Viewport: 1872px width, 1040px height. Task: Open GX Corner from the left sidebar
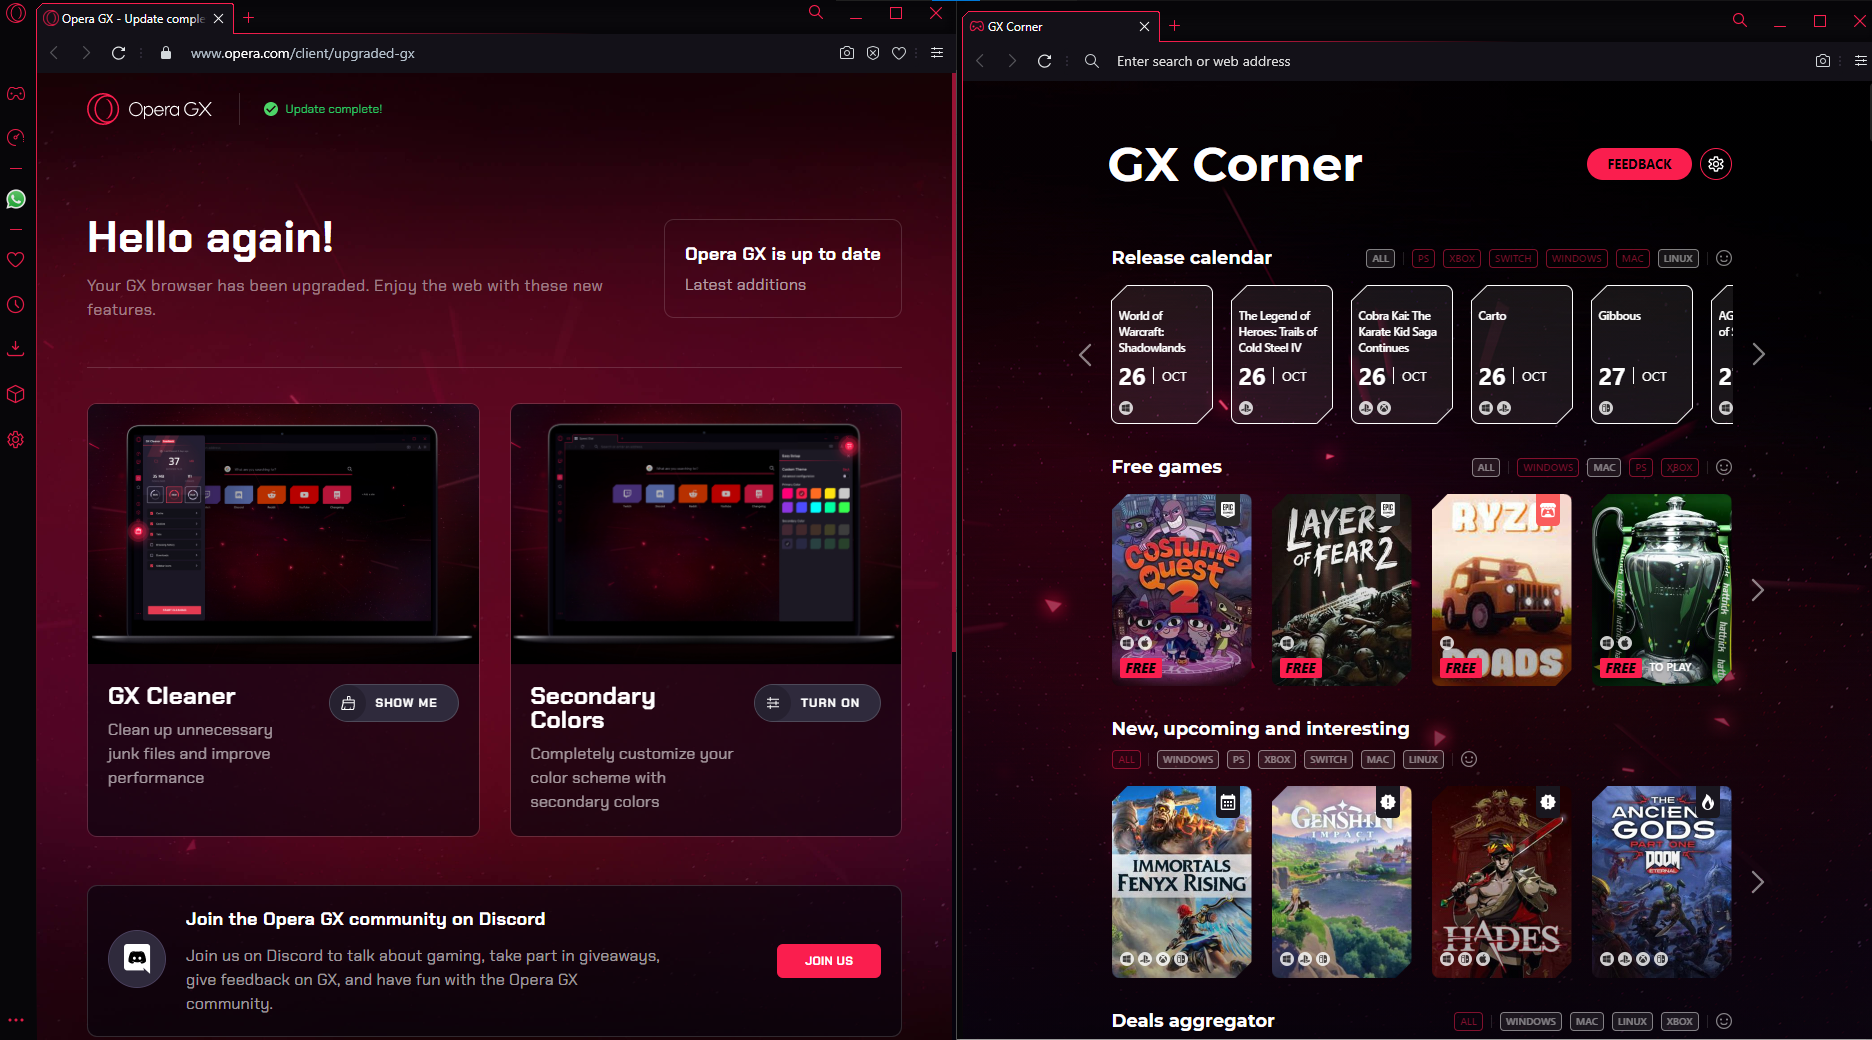(16, 93)
